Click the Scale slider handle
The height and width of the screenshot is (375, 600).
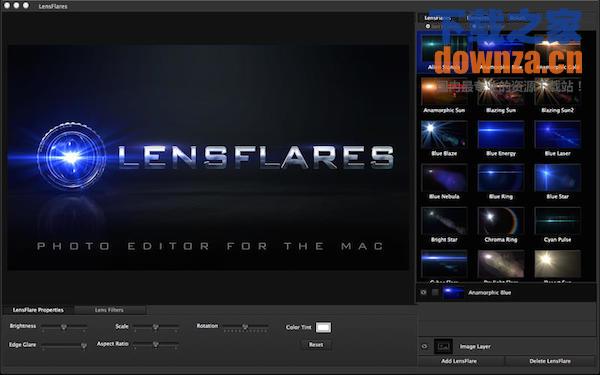pos(155,327)
